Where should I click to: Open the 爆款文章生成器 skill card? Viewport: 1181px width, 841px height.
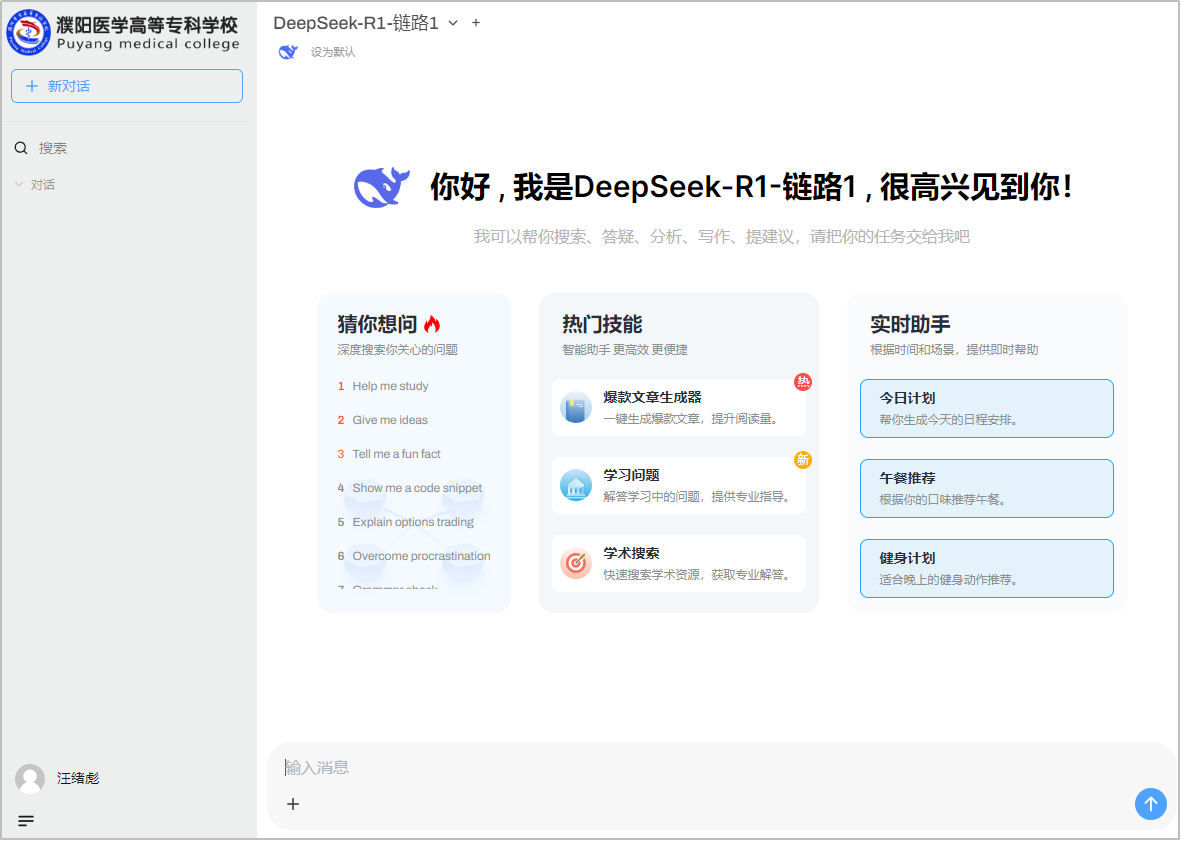pos(679,407)
